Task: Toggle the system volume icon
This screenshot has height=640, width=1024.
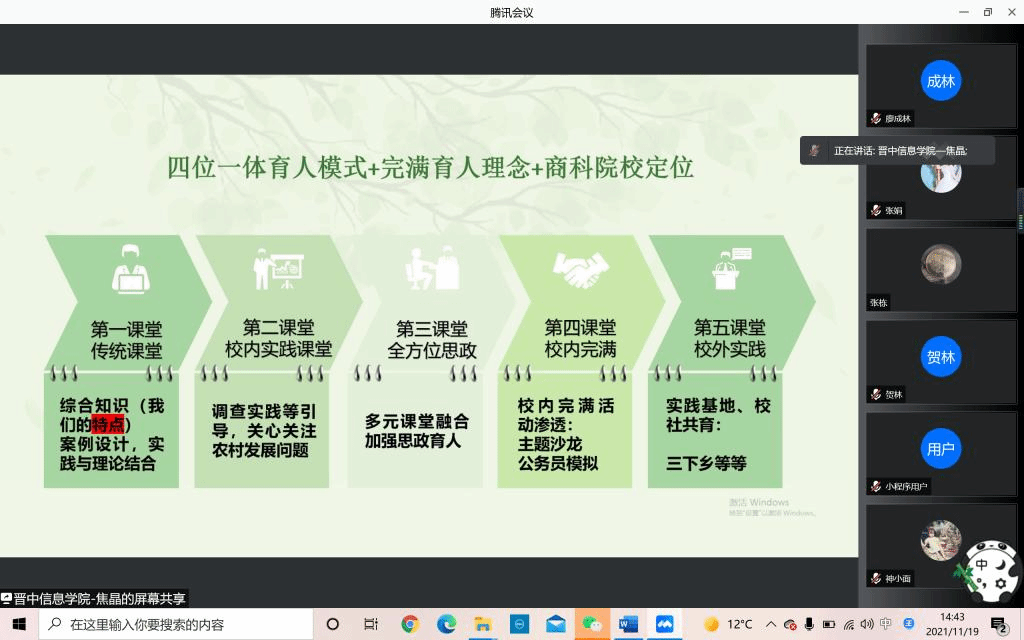Action: (866, 625)
